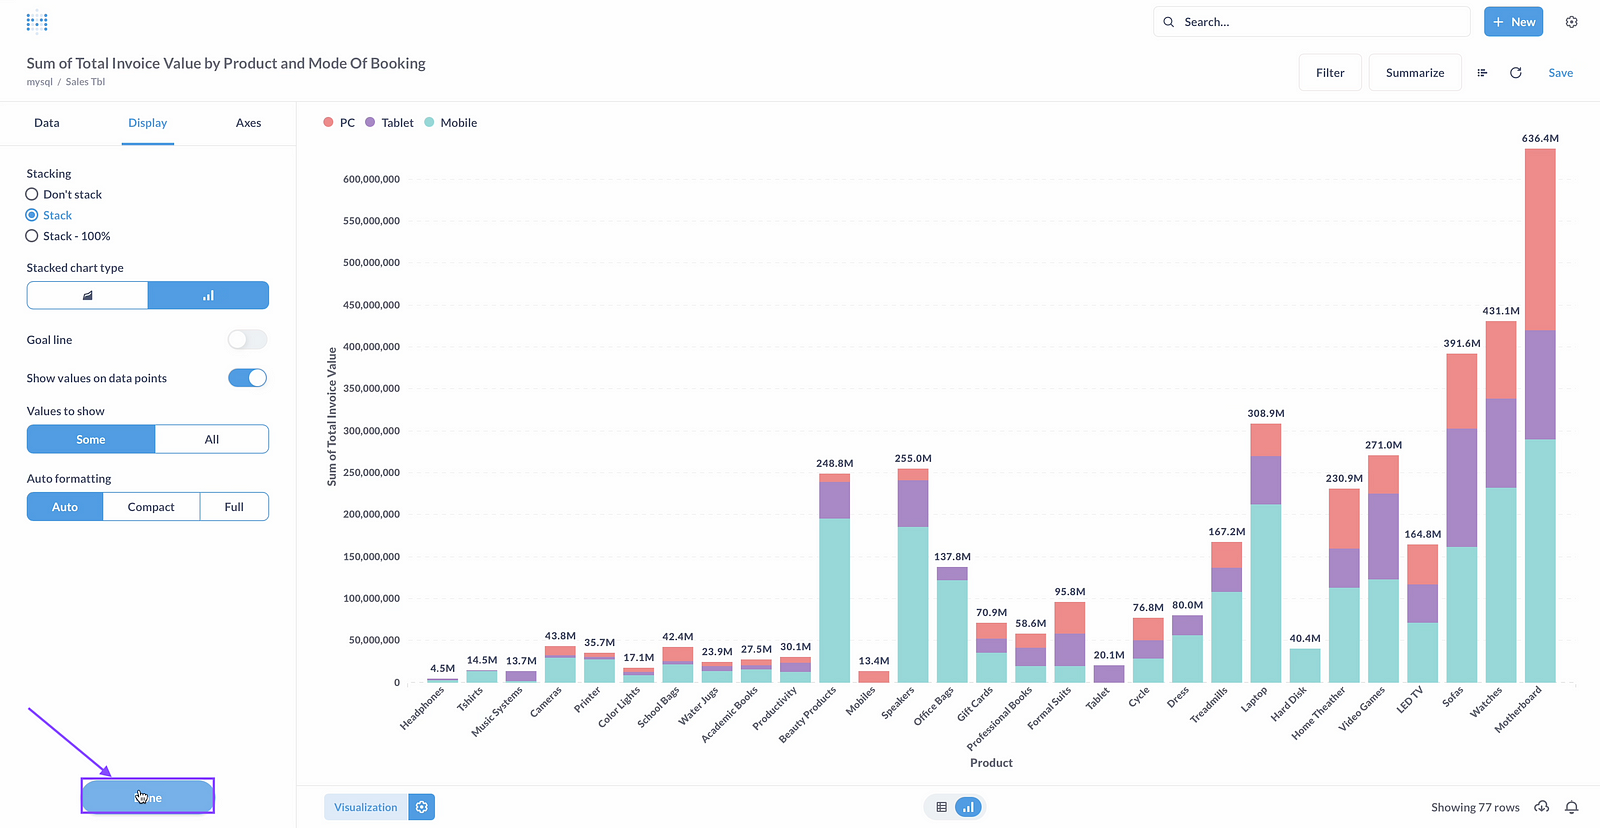Select the Don't stack radio option
Viewport: 1600px width, 828px height.
(32, 195)
